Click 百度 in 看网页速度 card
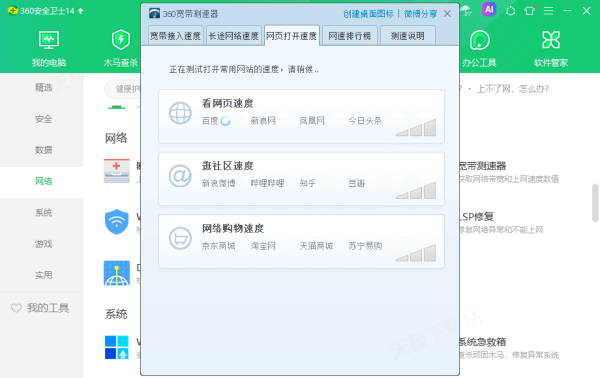 [x=210, y=121]
